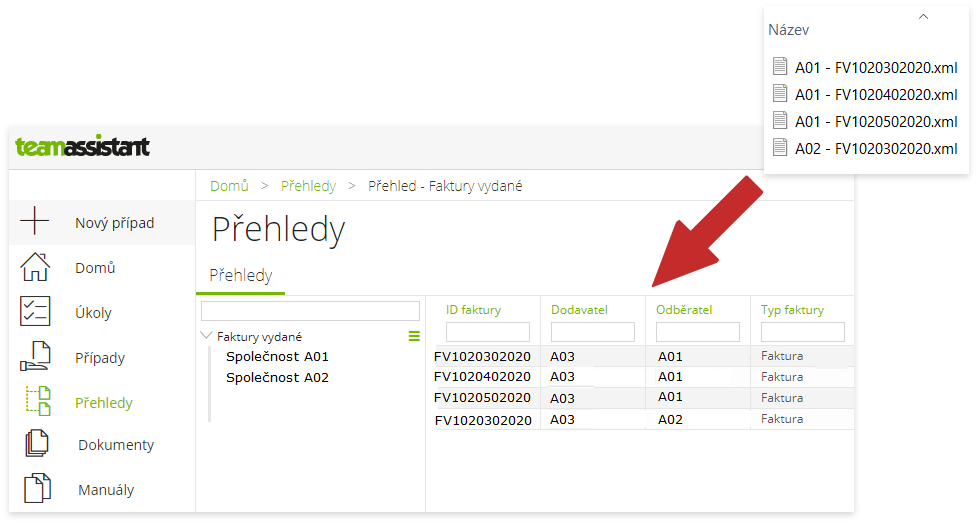This screenshot has width=978, height=524.
Task: Sort by the Dodavatel column header
Action: tap(579, 309)
